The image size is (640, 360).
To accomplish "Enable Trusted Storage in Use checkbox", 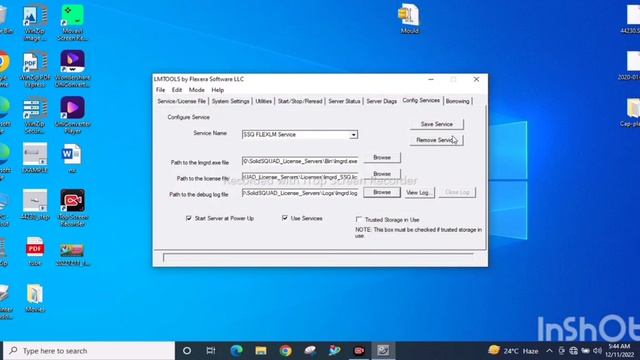I will pos(358,220).
